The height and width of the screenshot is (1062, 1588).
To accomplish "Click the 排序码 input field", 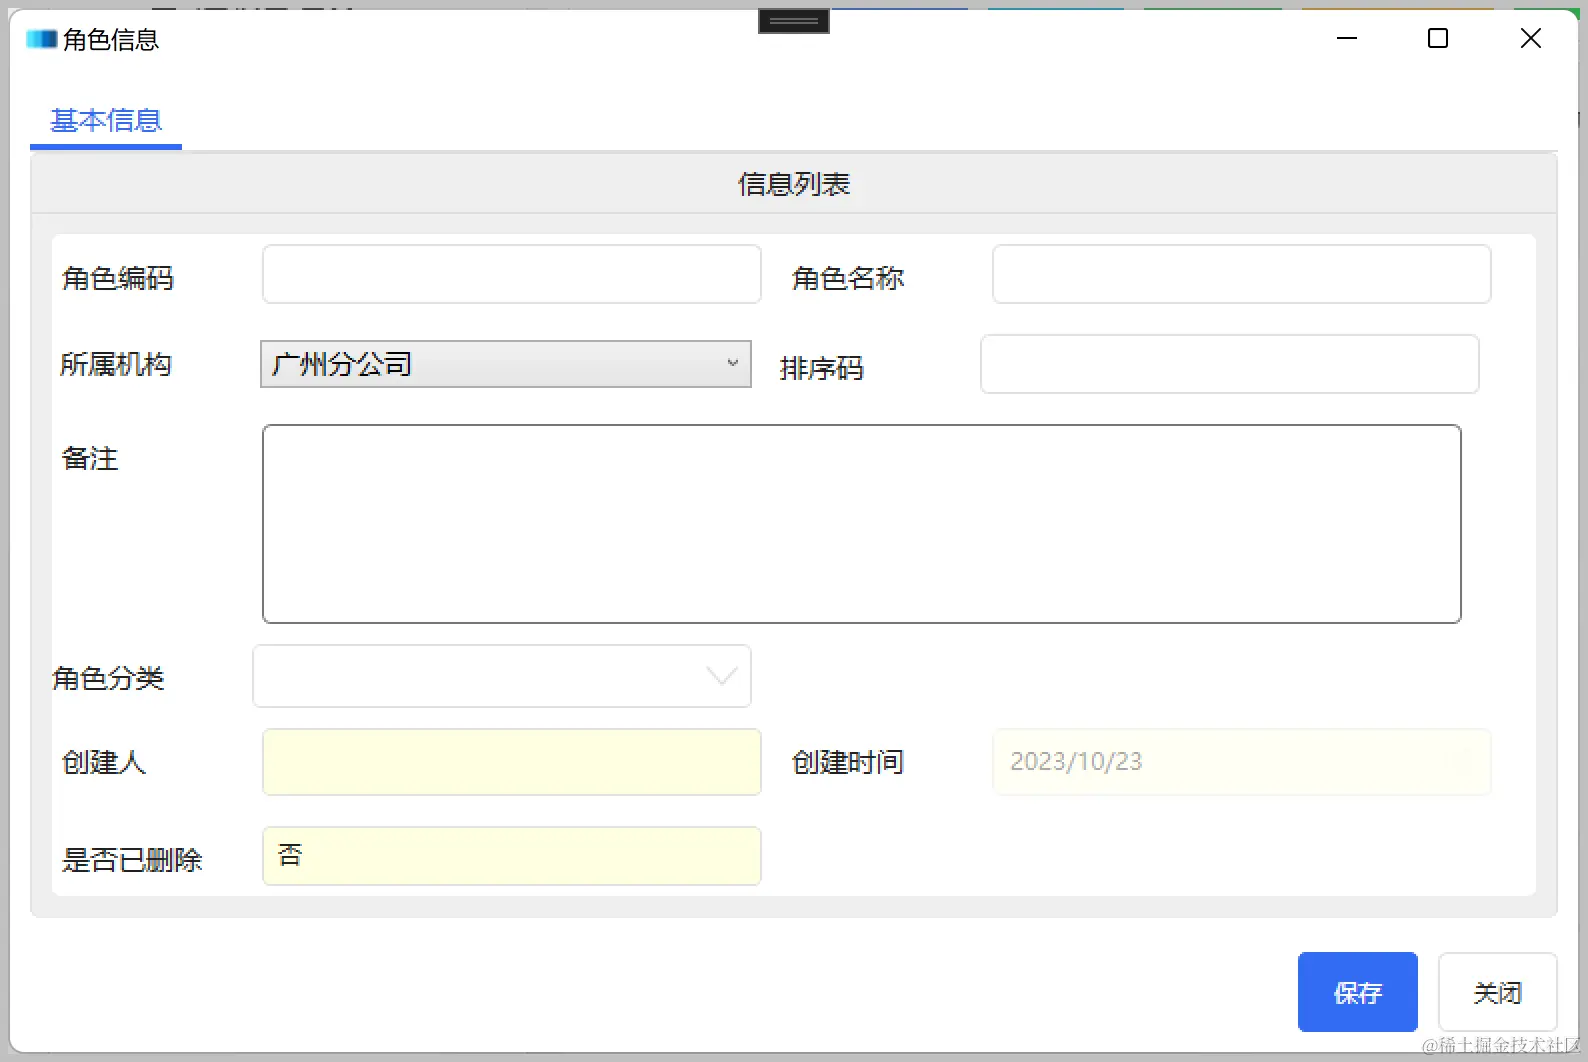I will coord(1229,364).
